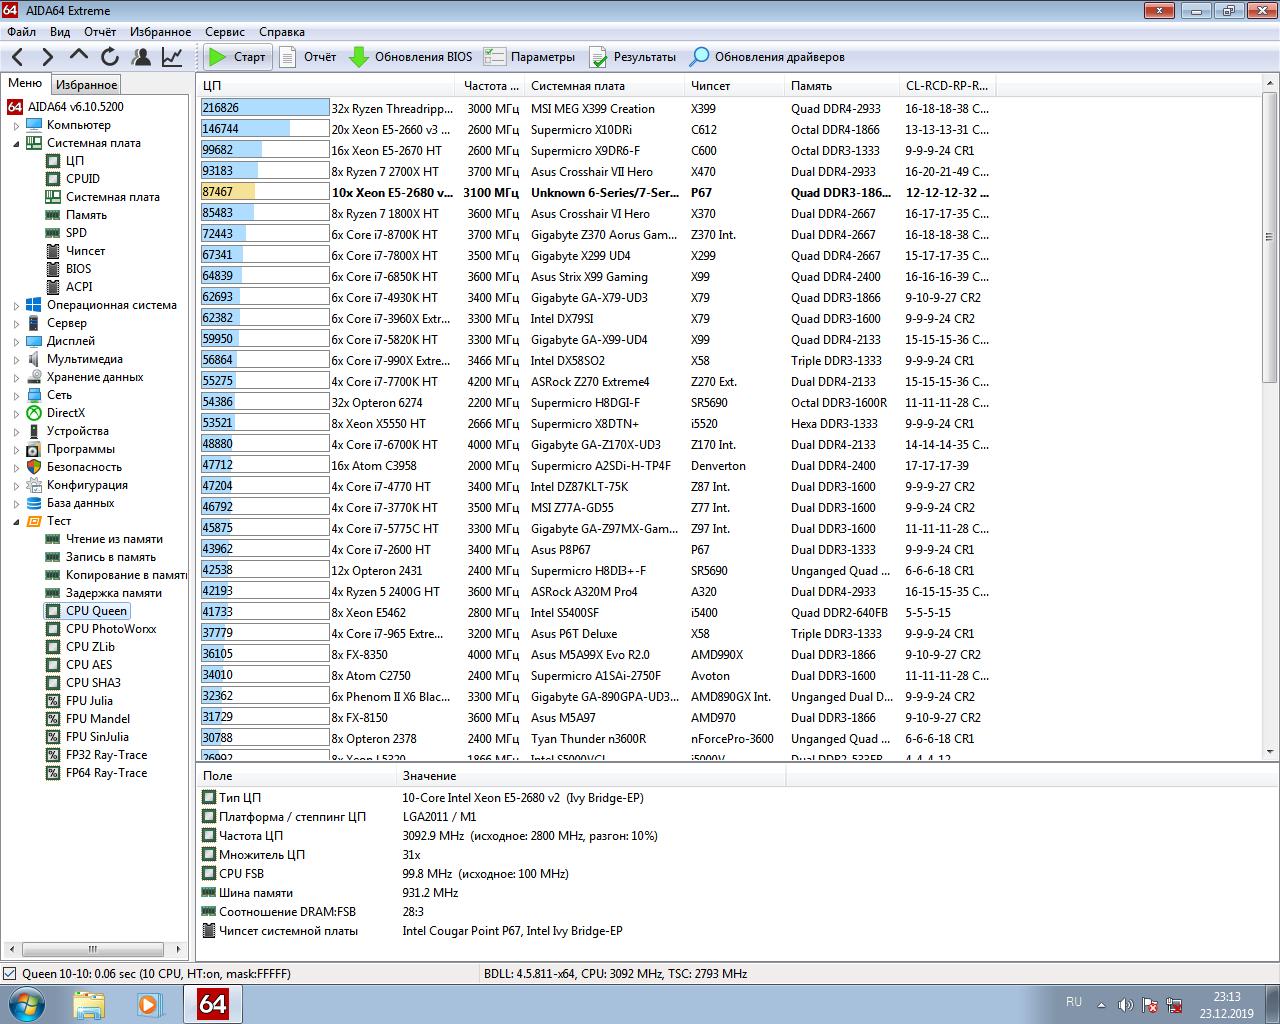The width and height of the screenshot is (1280, 1024).
Task: Click the Back navigation arrow
Action: 18,57
